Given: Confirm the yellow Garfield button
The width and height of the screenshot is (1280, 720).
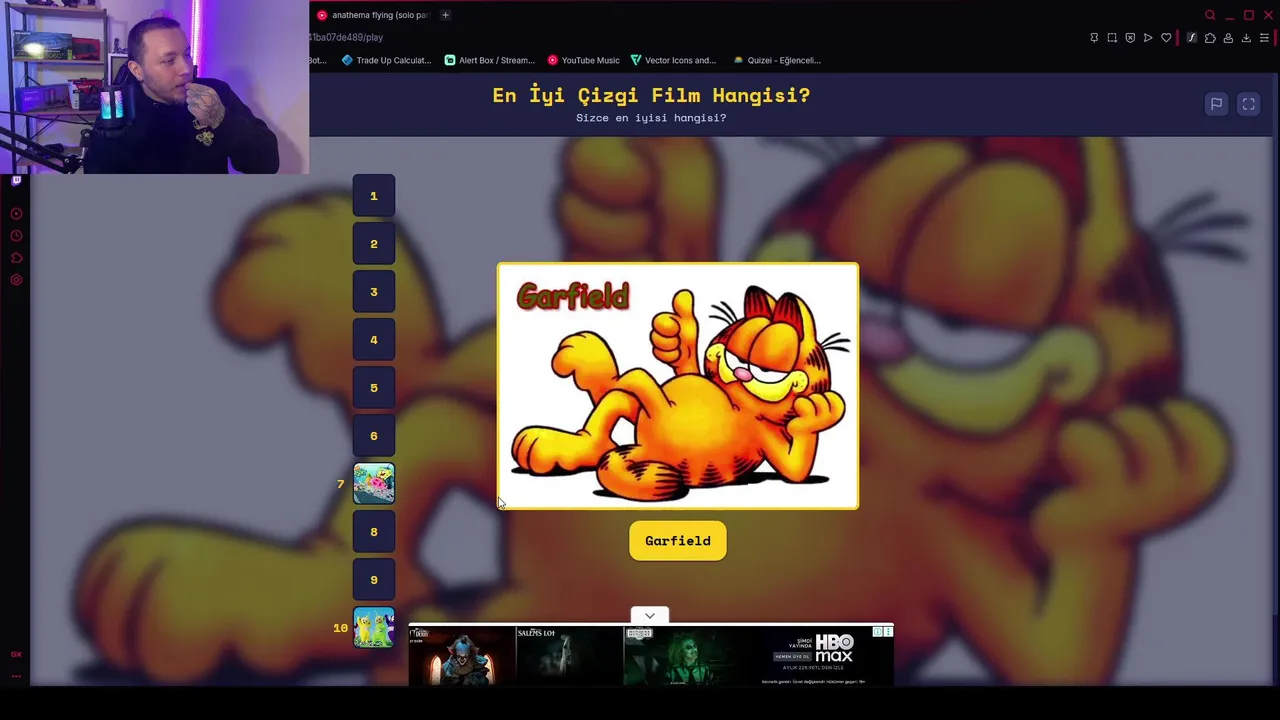Looking at the screenshot, I should click(678, 541).
